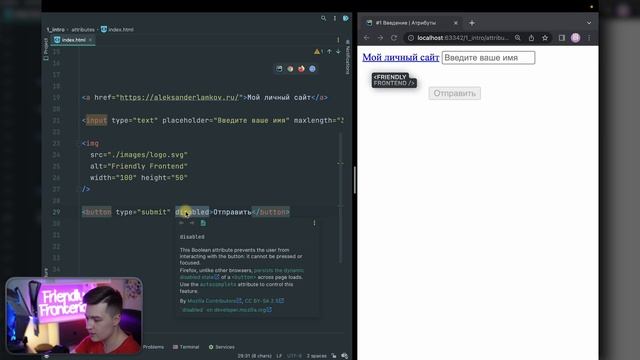
Task: Click the input tag on line 21
Action: [97, 120]
